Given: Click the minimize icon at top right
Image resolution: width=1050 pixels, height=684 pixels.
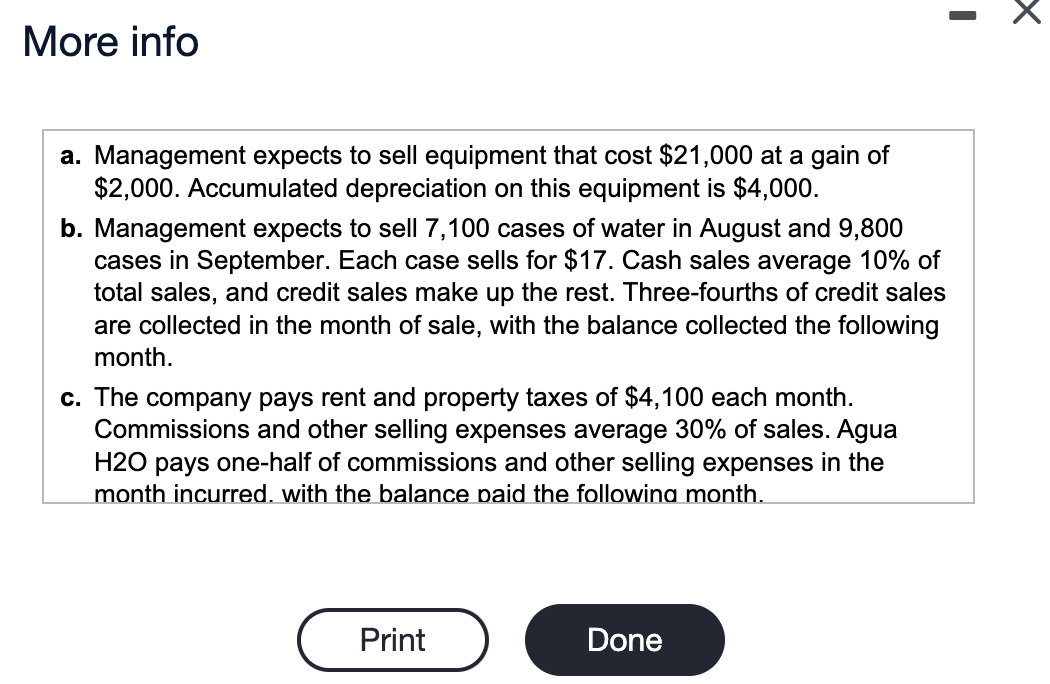Looking at the screenshot, I should [963, 14].
